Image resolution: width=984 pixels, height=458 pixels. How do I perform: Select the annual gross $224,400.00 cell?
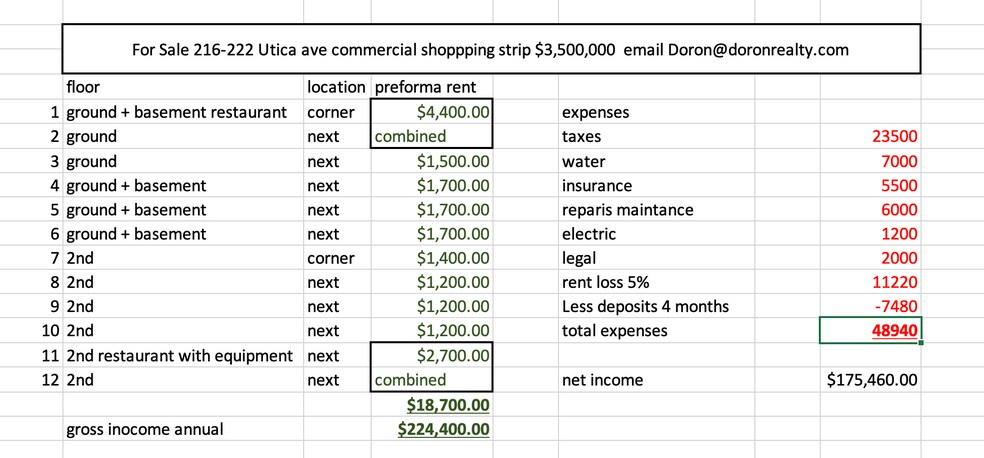[x=432, y=429]
